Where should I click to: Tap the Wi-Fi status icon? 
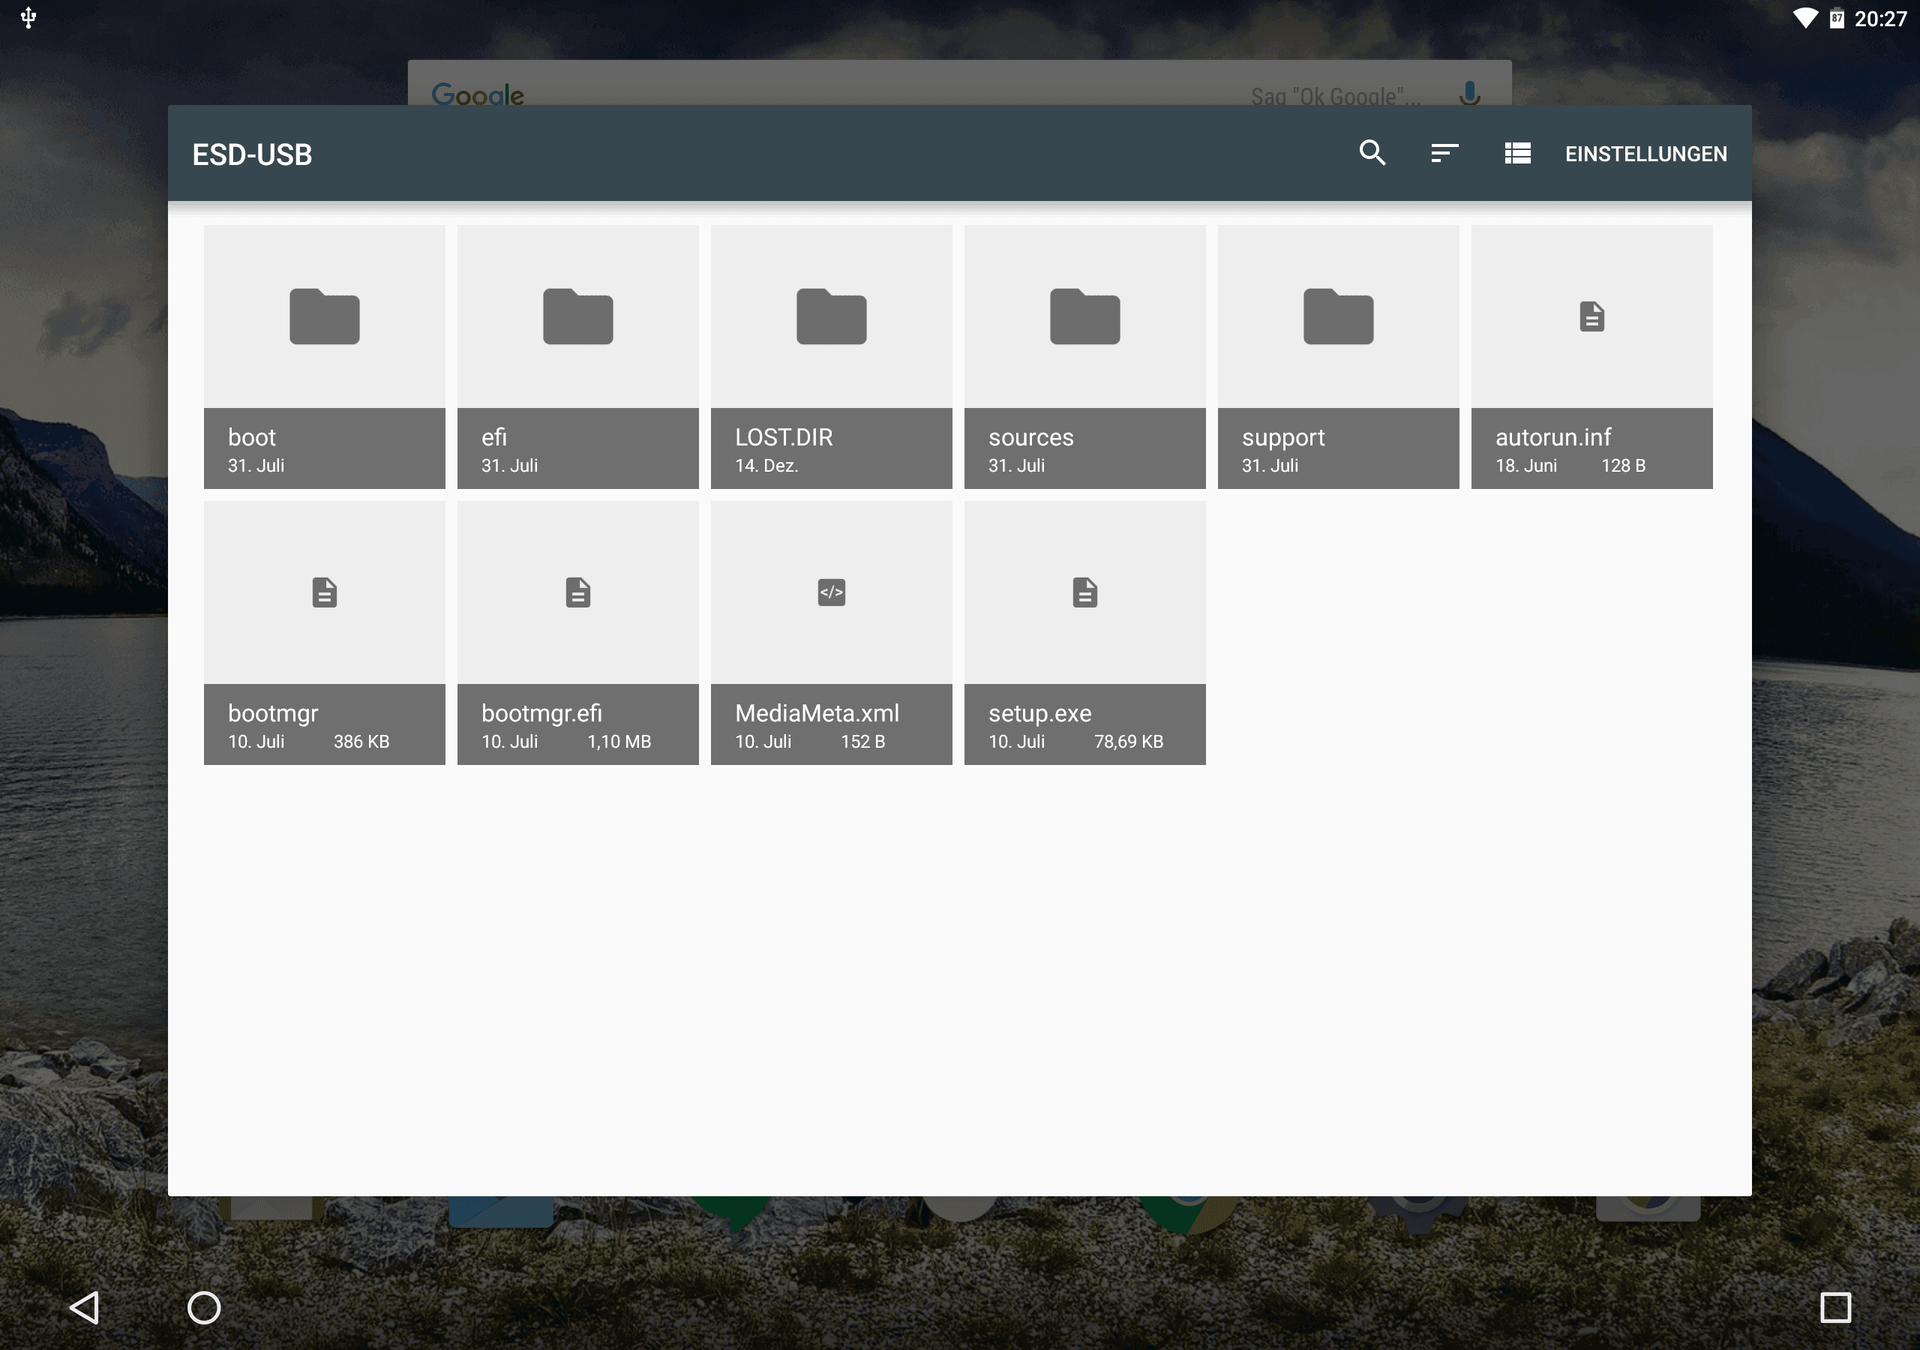click(x=1805, y=18)
